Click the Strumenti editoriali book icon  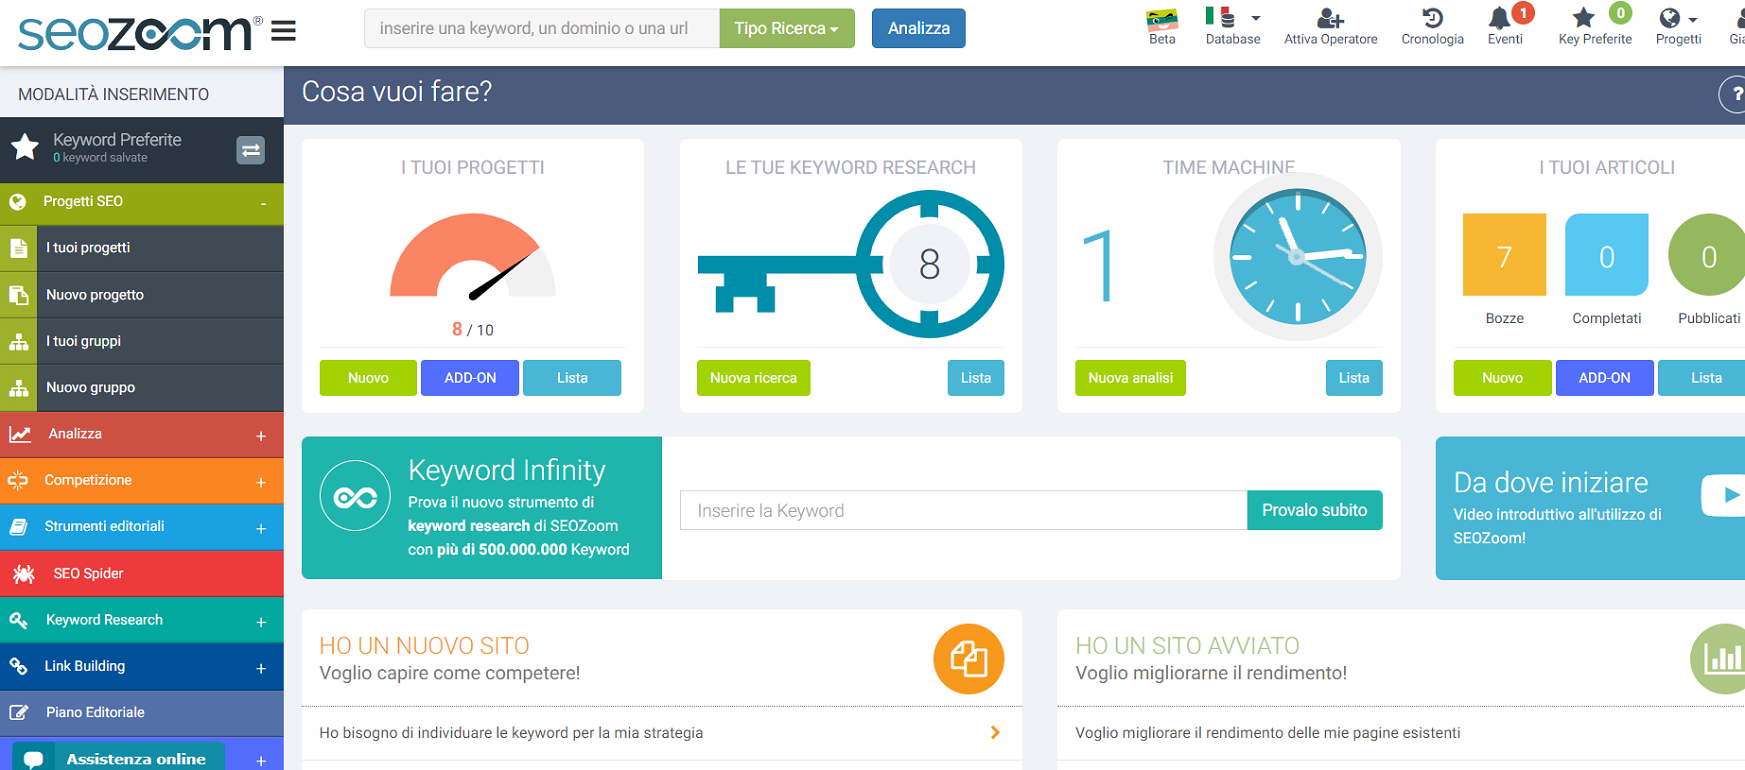click(18, 527)
